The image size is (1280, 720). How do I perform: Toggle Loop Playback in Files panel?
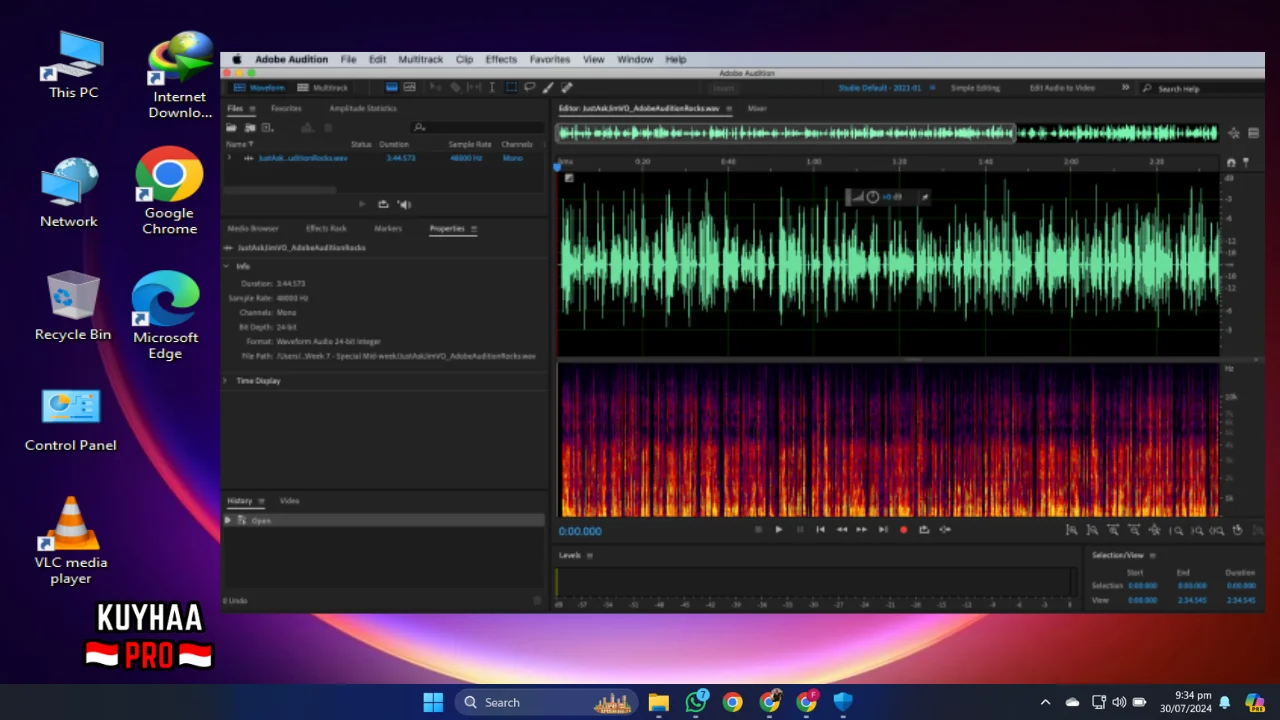click(x=383, y=204)
